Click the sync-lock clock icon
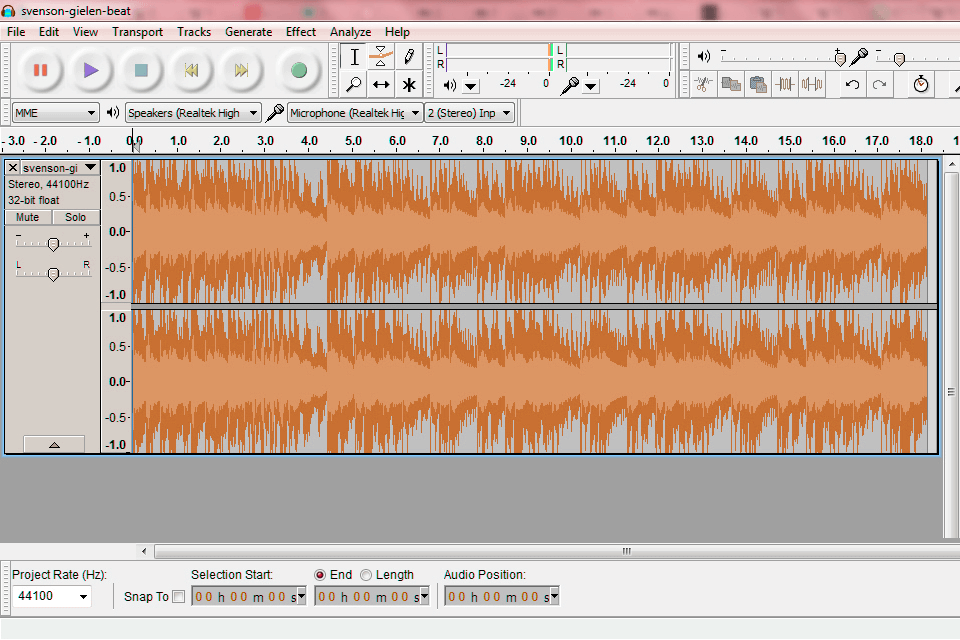 click(921, 84)
